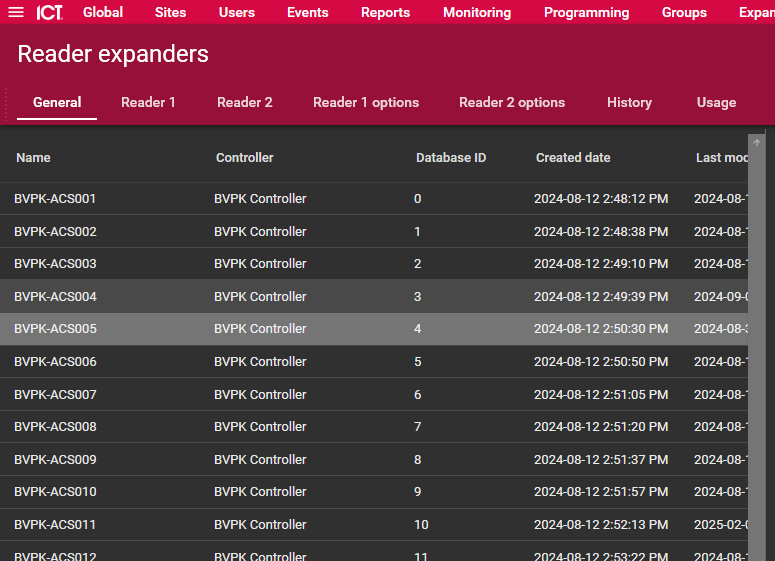Click created date 2024-08-12 2:52:13 PM
This screenshot has width=775, height=561.
[x=601, y=524]
